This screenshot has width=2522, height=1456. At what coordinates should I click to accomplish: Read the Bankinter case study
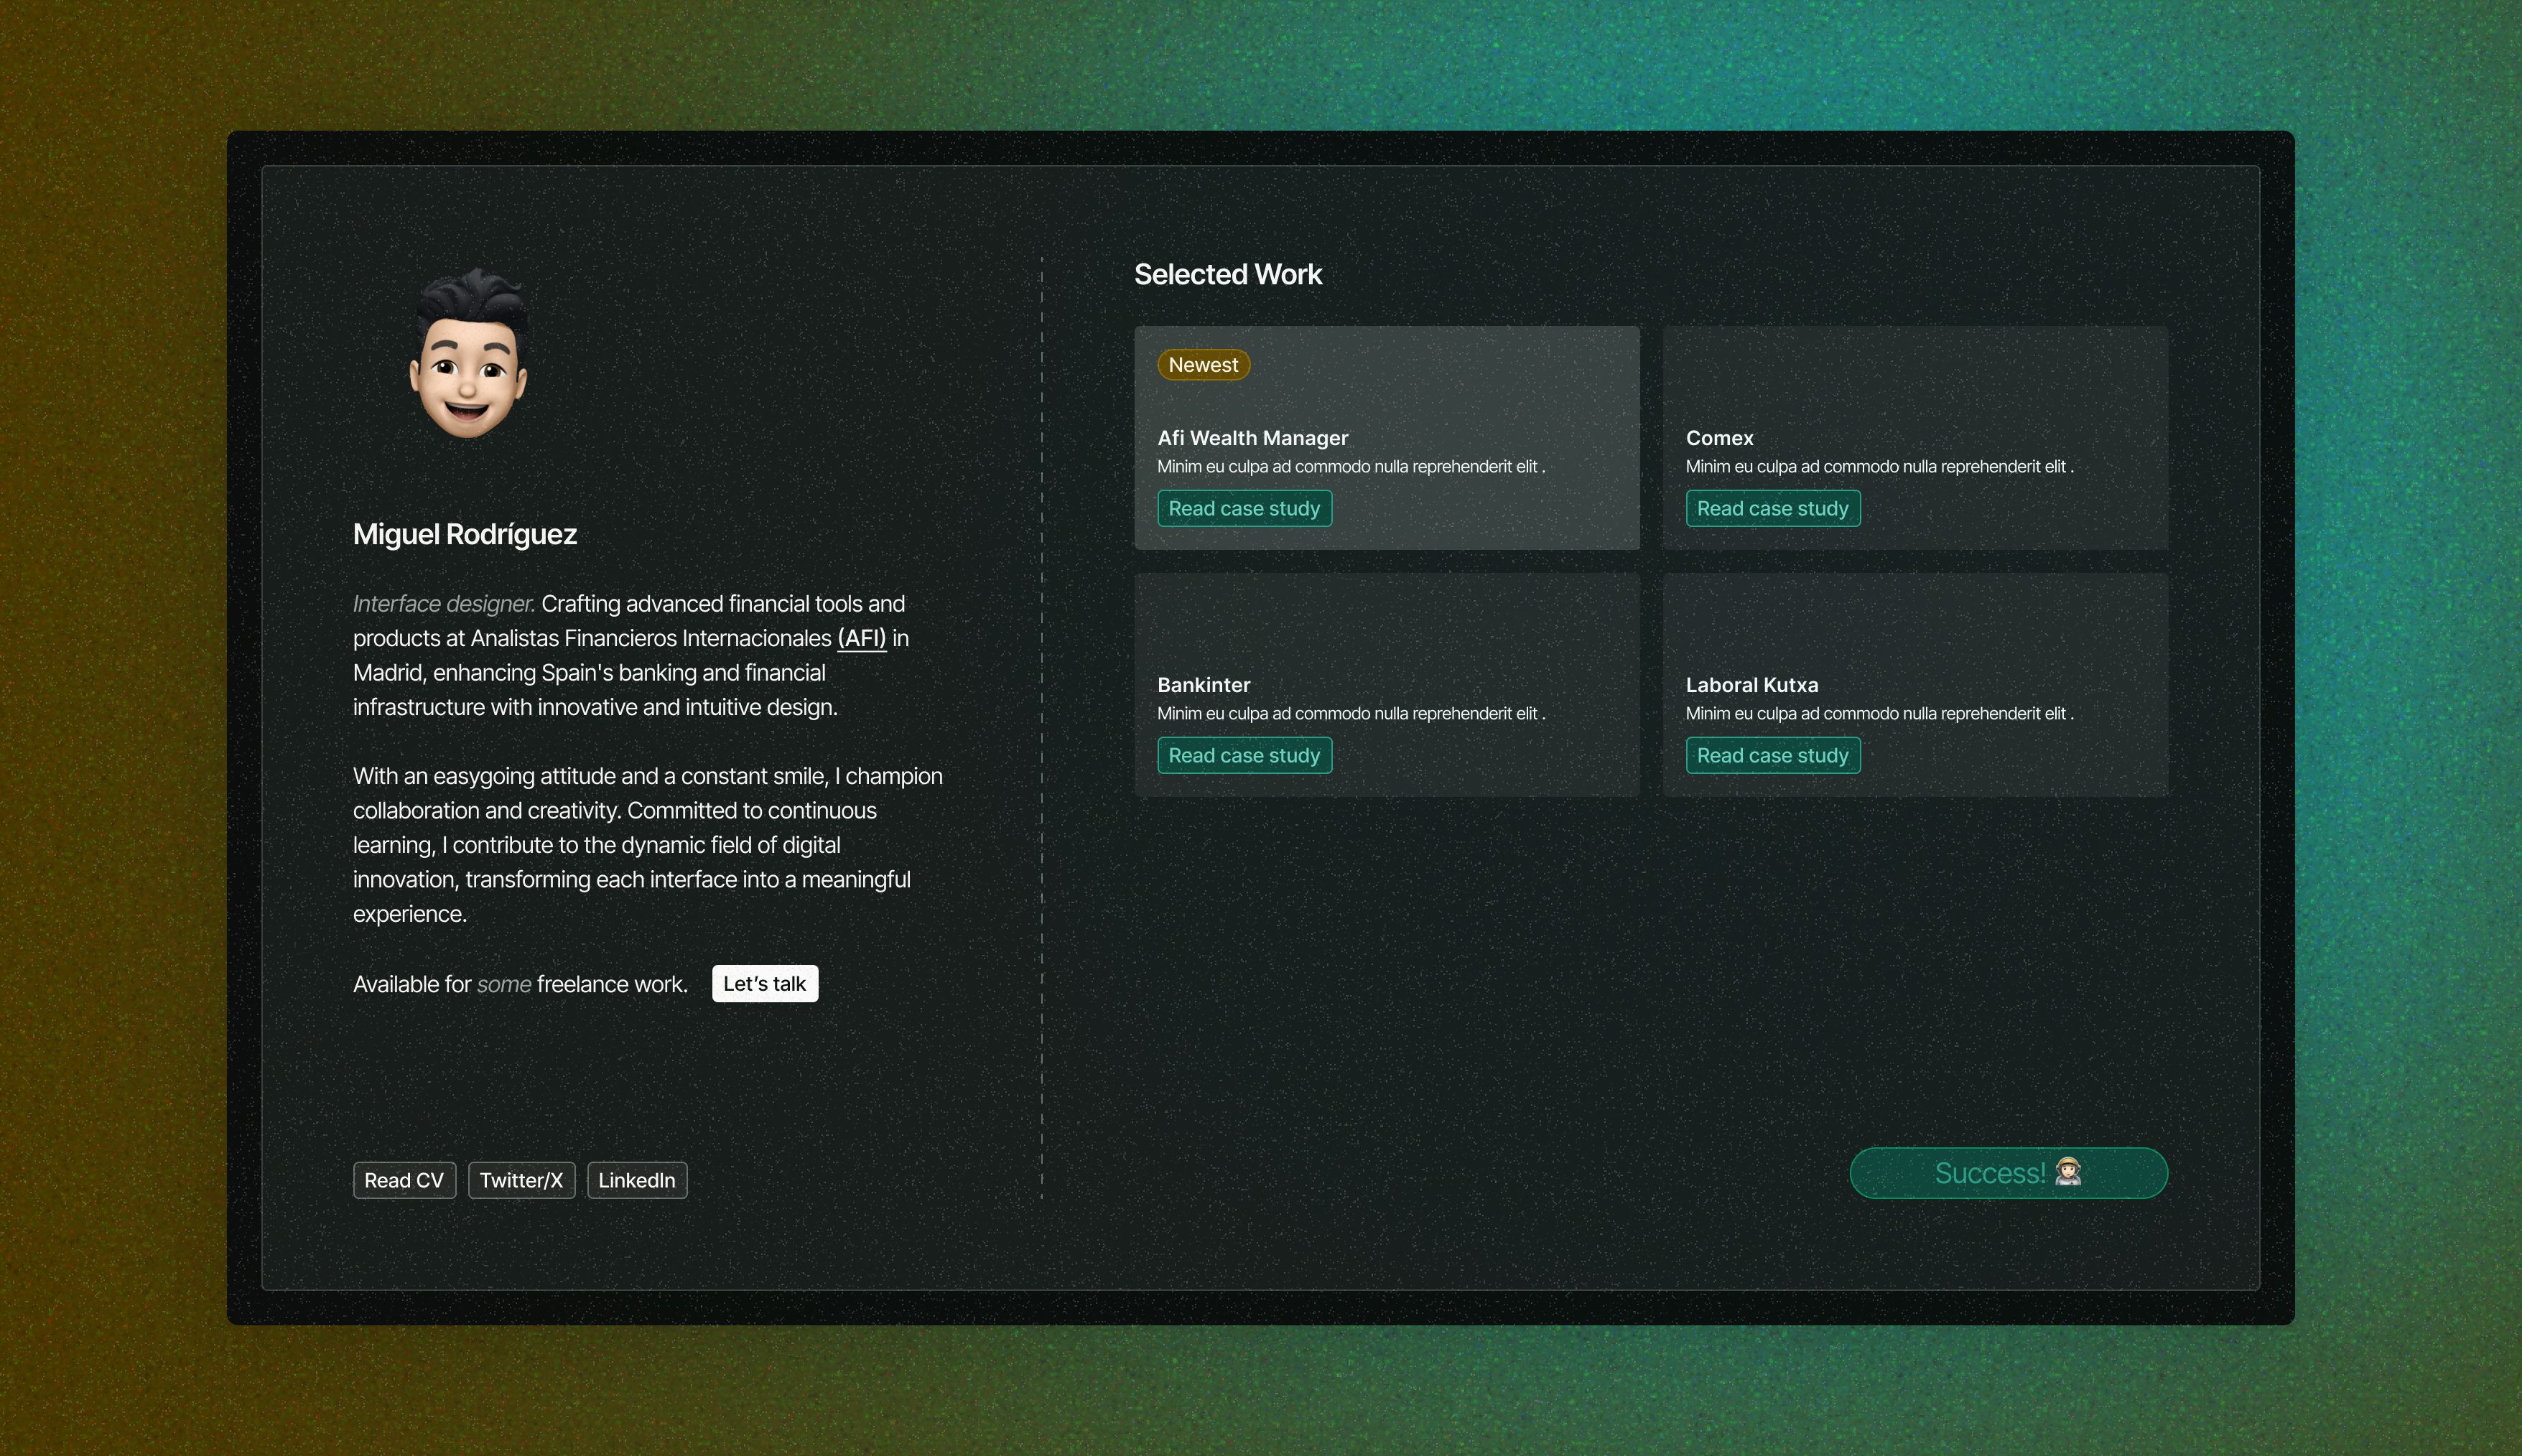point(1244,755)
